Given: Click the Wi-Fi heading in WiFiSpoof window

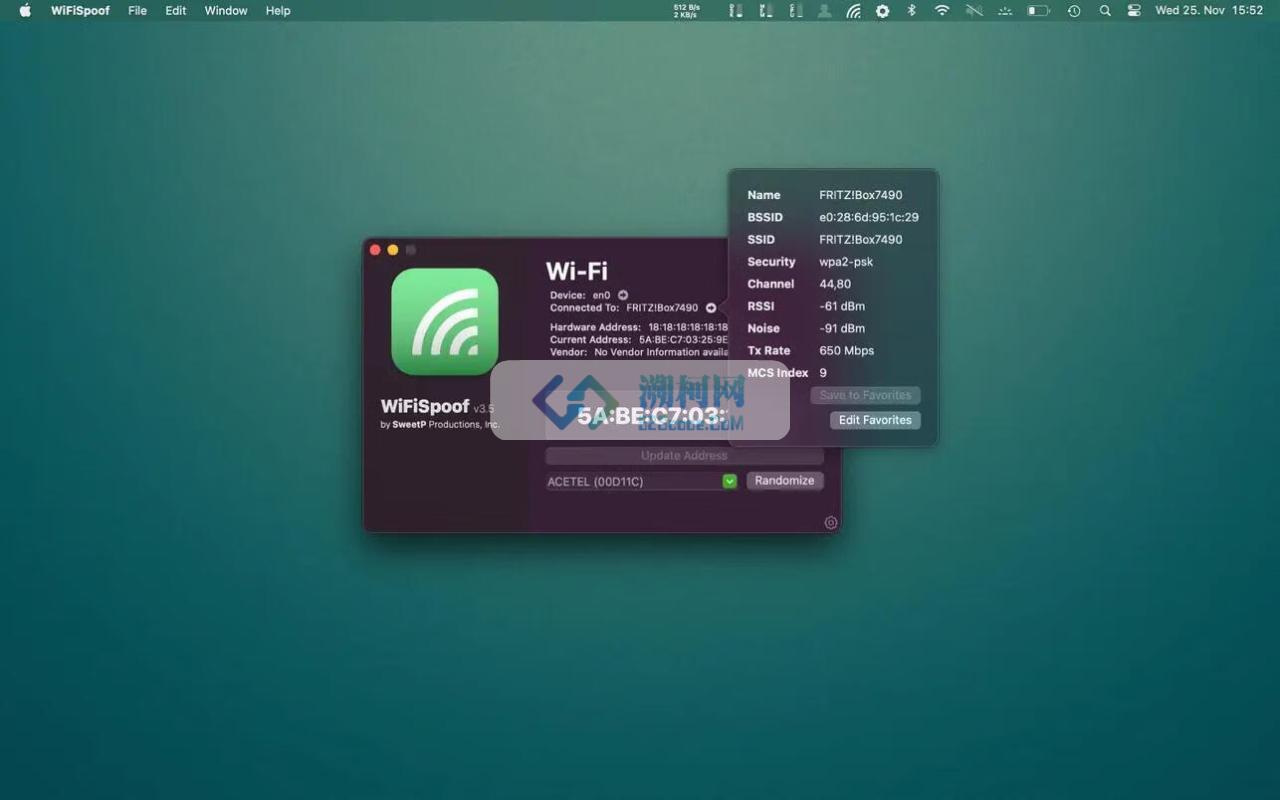Looking at the screenshot, I should coord(577,271).
